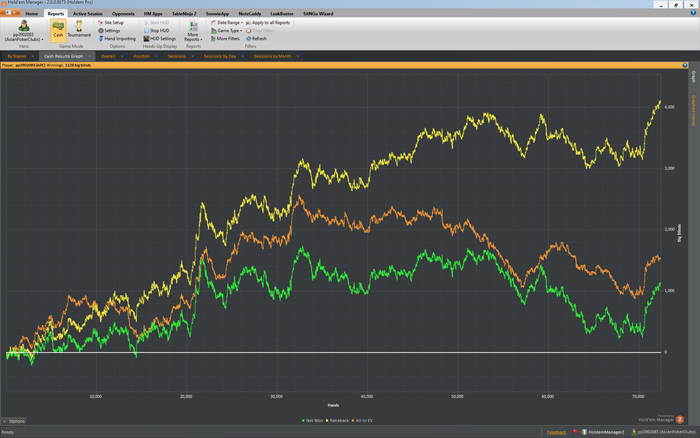Open the LeakBuster ribbon tab
This screenshot has width=700, height=438.
pos(282,14)
